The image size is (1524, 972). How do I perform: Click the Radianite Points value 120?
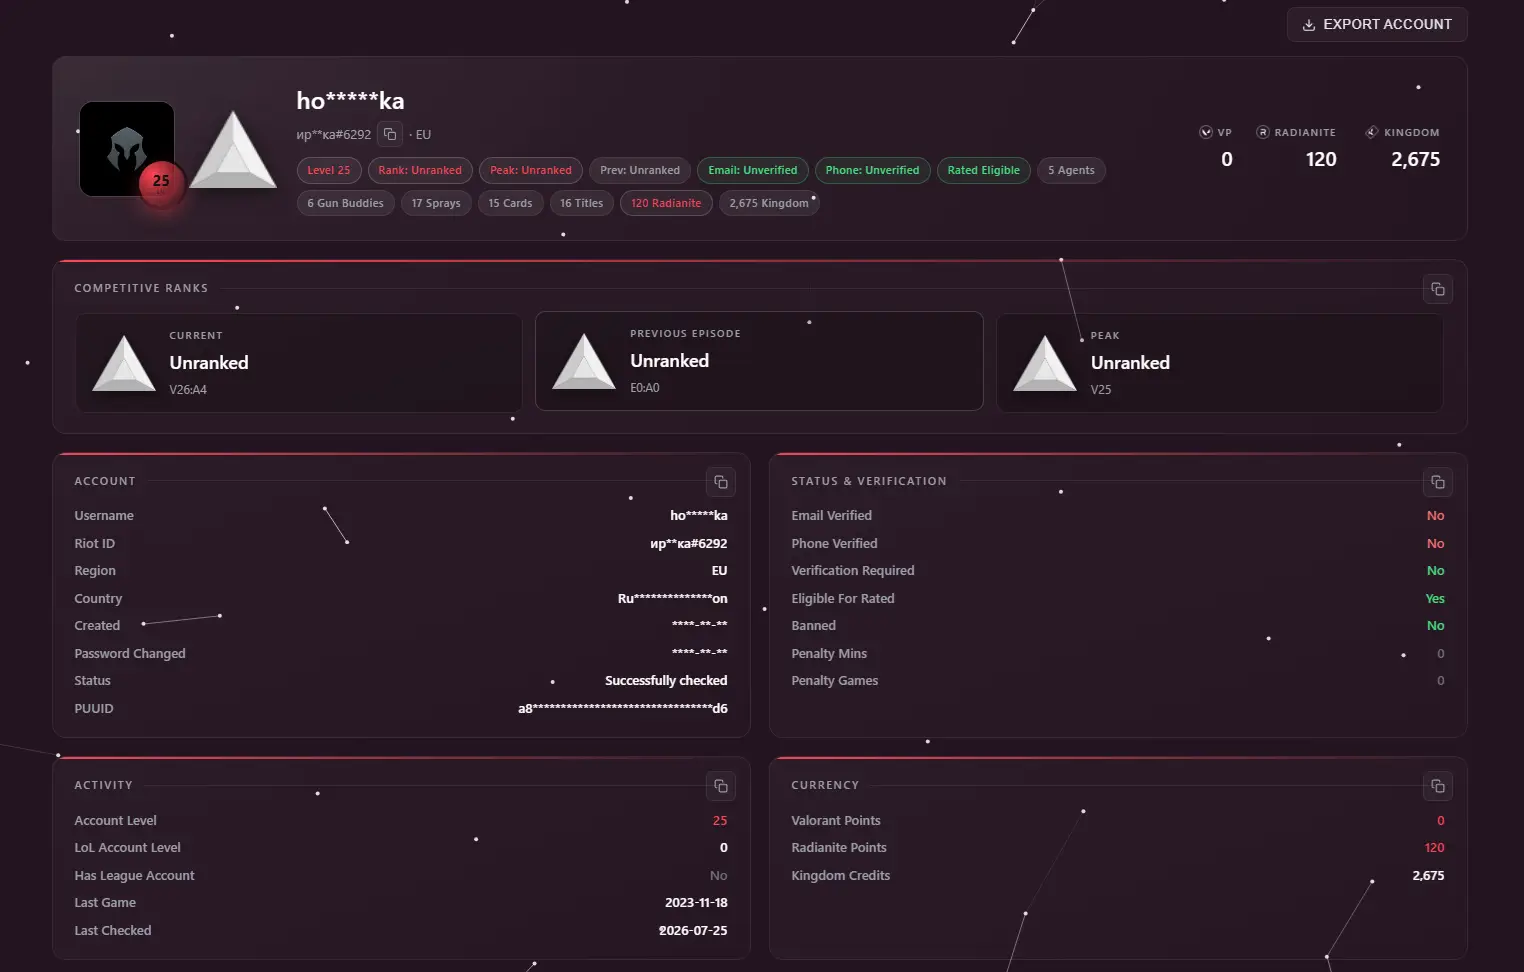pos(1435,848)
